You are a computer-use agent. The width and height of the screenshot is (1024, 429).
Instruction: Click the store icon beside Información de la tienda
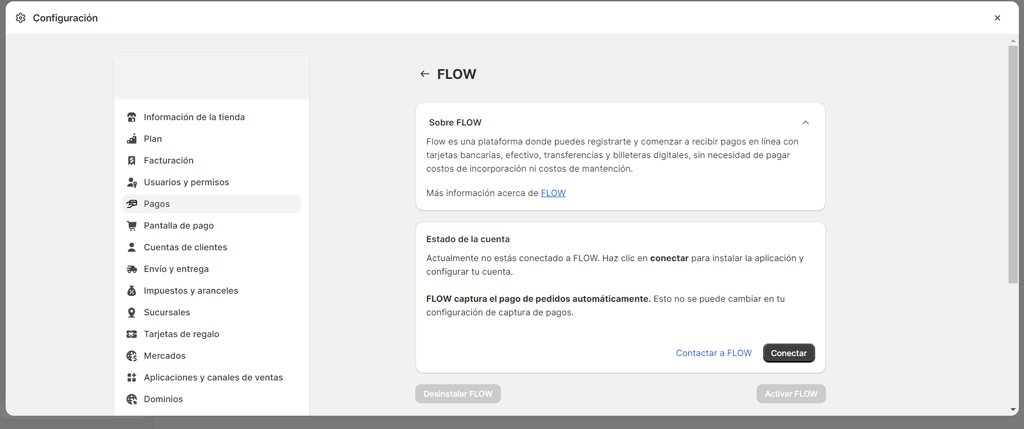131,118
